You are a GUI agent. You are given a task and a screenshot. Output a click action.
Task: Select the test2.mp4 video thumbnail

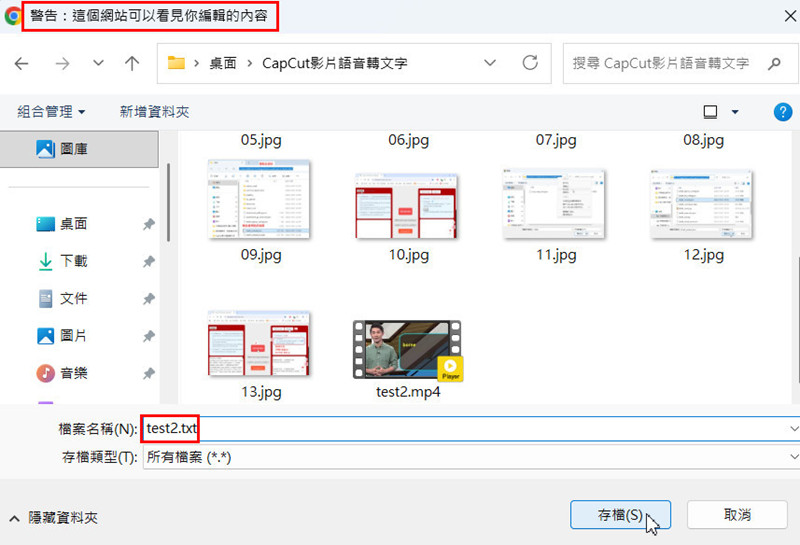point(407,350)
